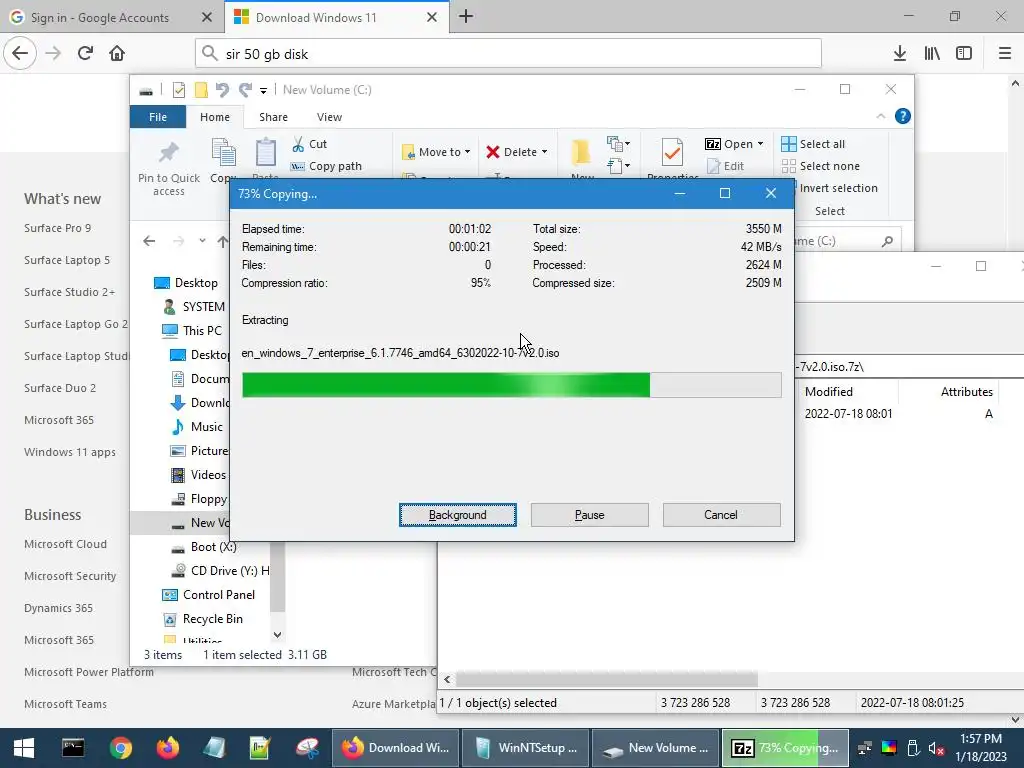
Task: Click the Background button in copying dialog
Action: pyautogui.click(x=457, y=515)
